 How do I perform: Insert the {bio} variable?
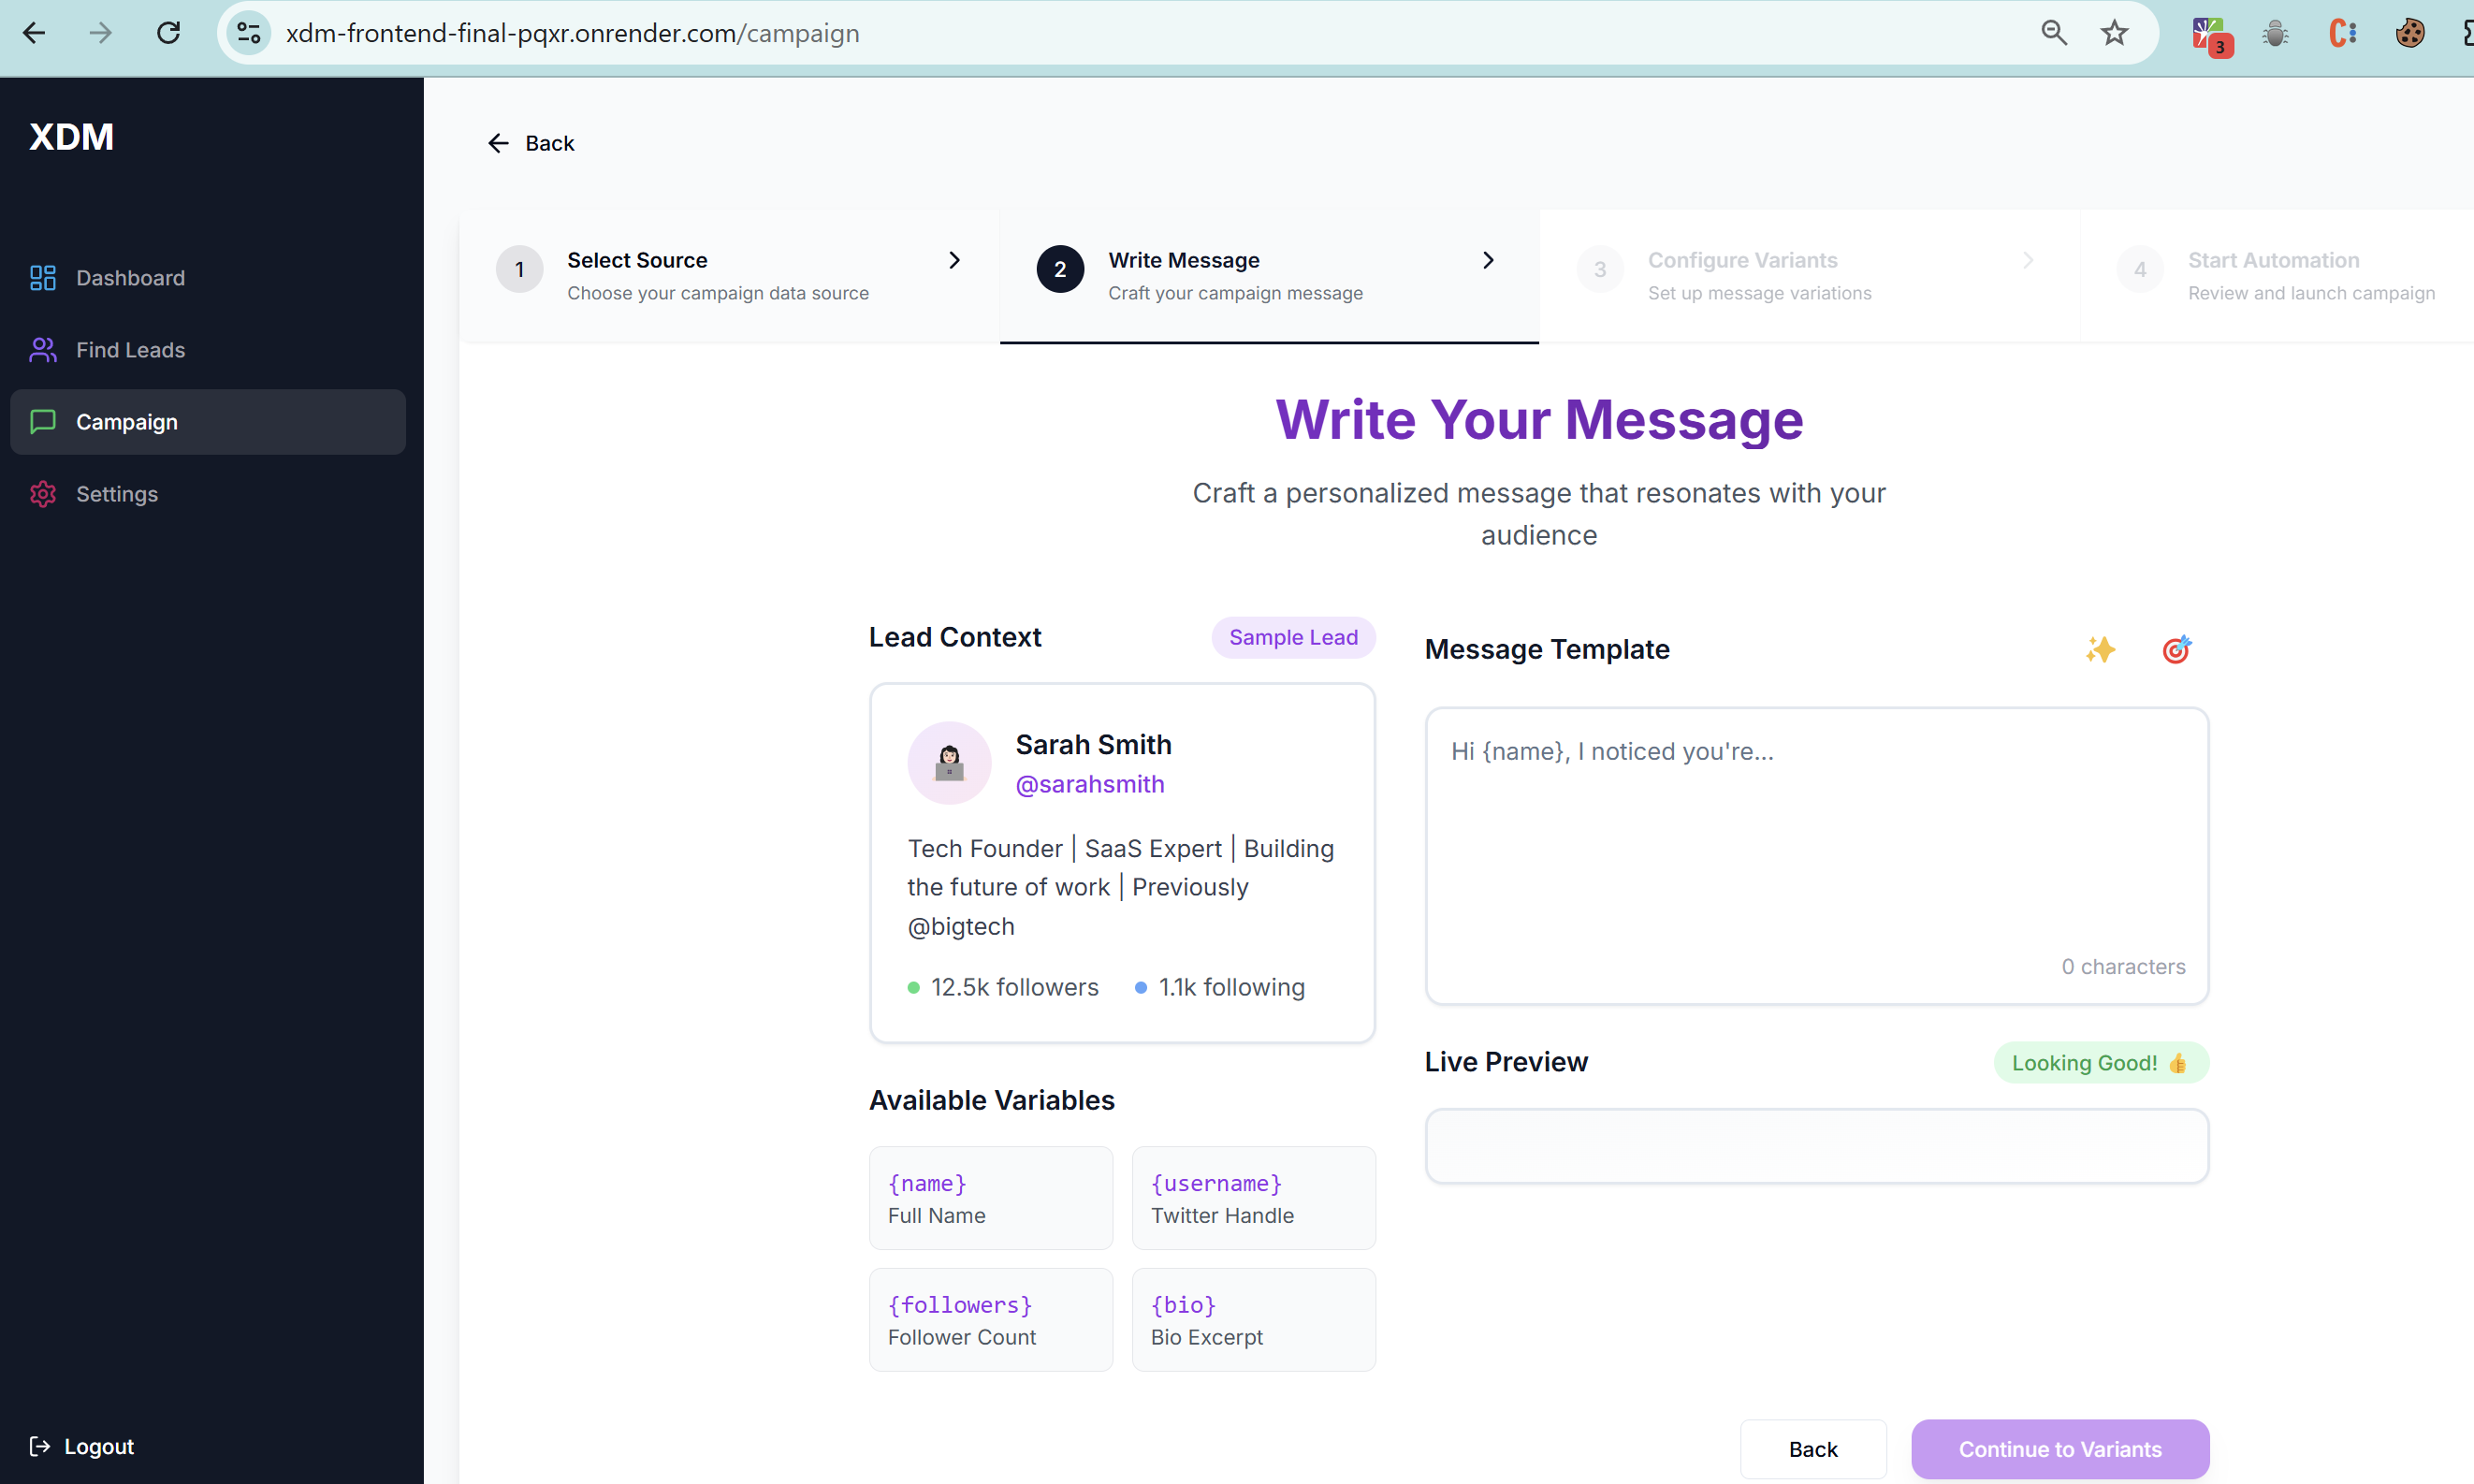[1253, 1320]
